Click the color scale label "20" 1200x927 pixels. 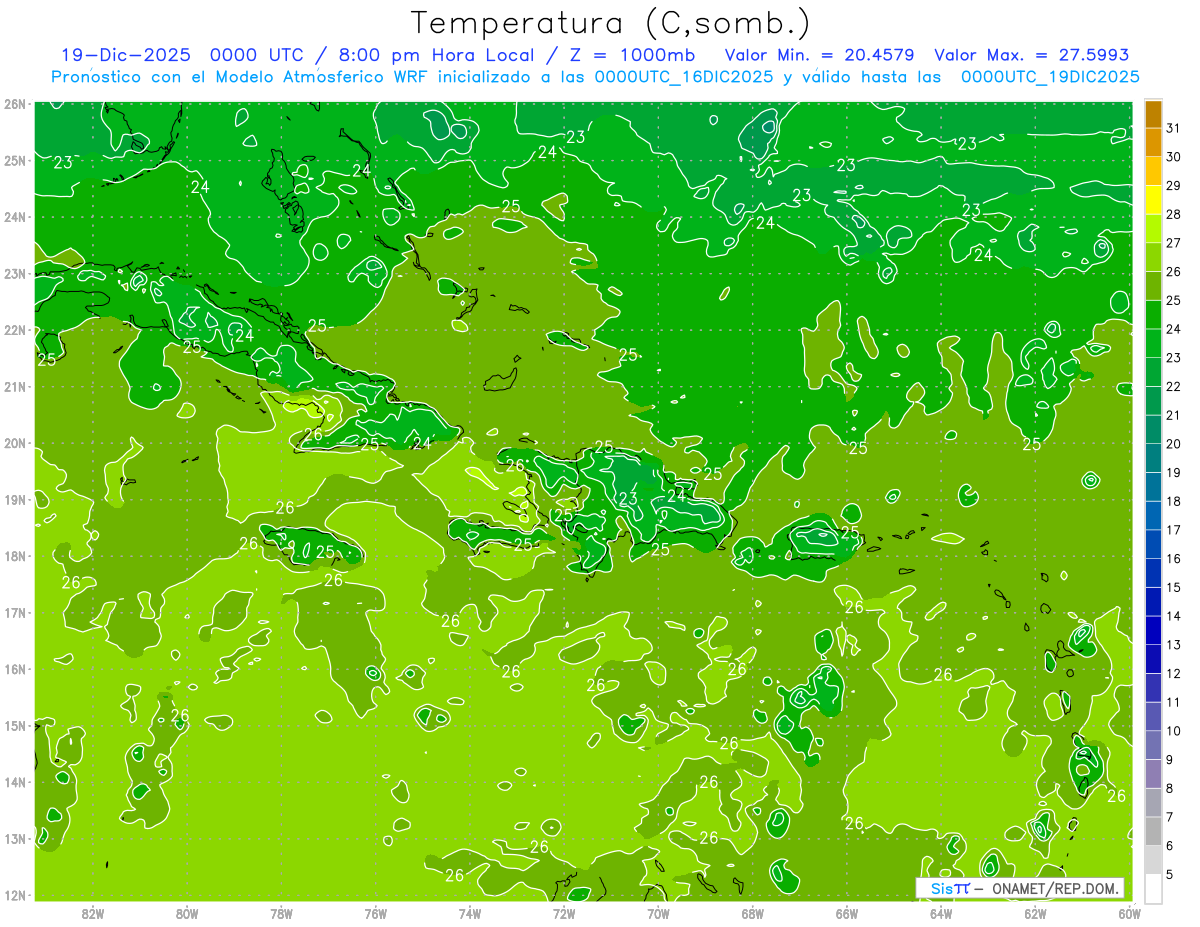(x=1174, y=444)
